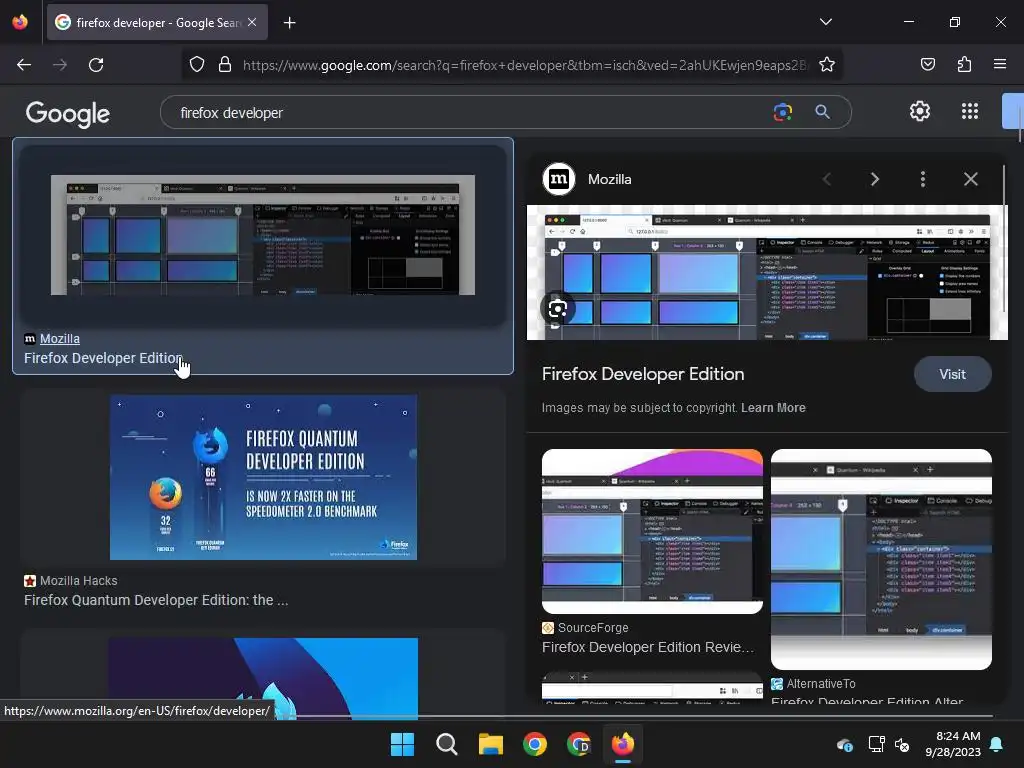
Task: Open Windows taskbar search
Action: (447, 744)
